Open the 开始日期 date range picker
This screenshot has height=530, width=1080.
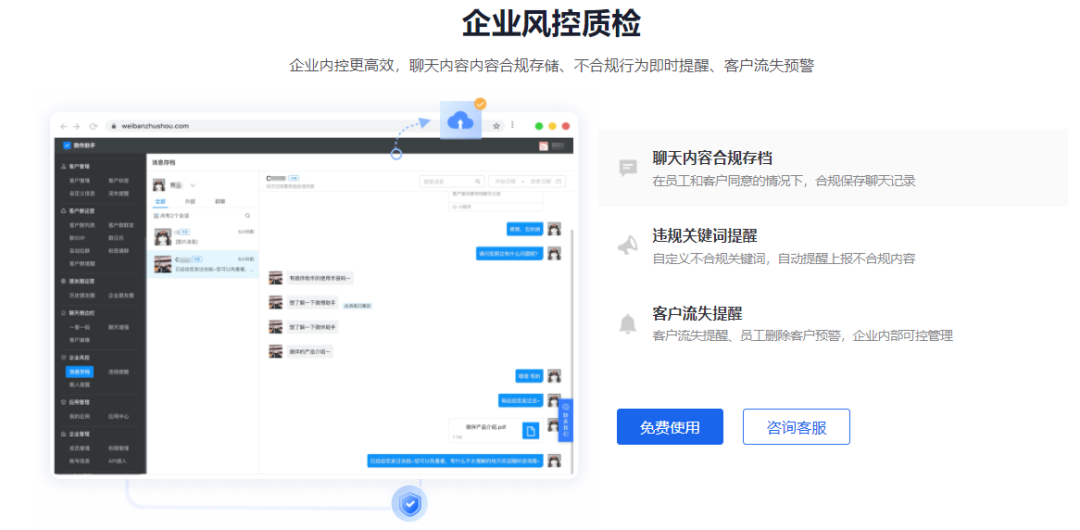pos(528,181)
